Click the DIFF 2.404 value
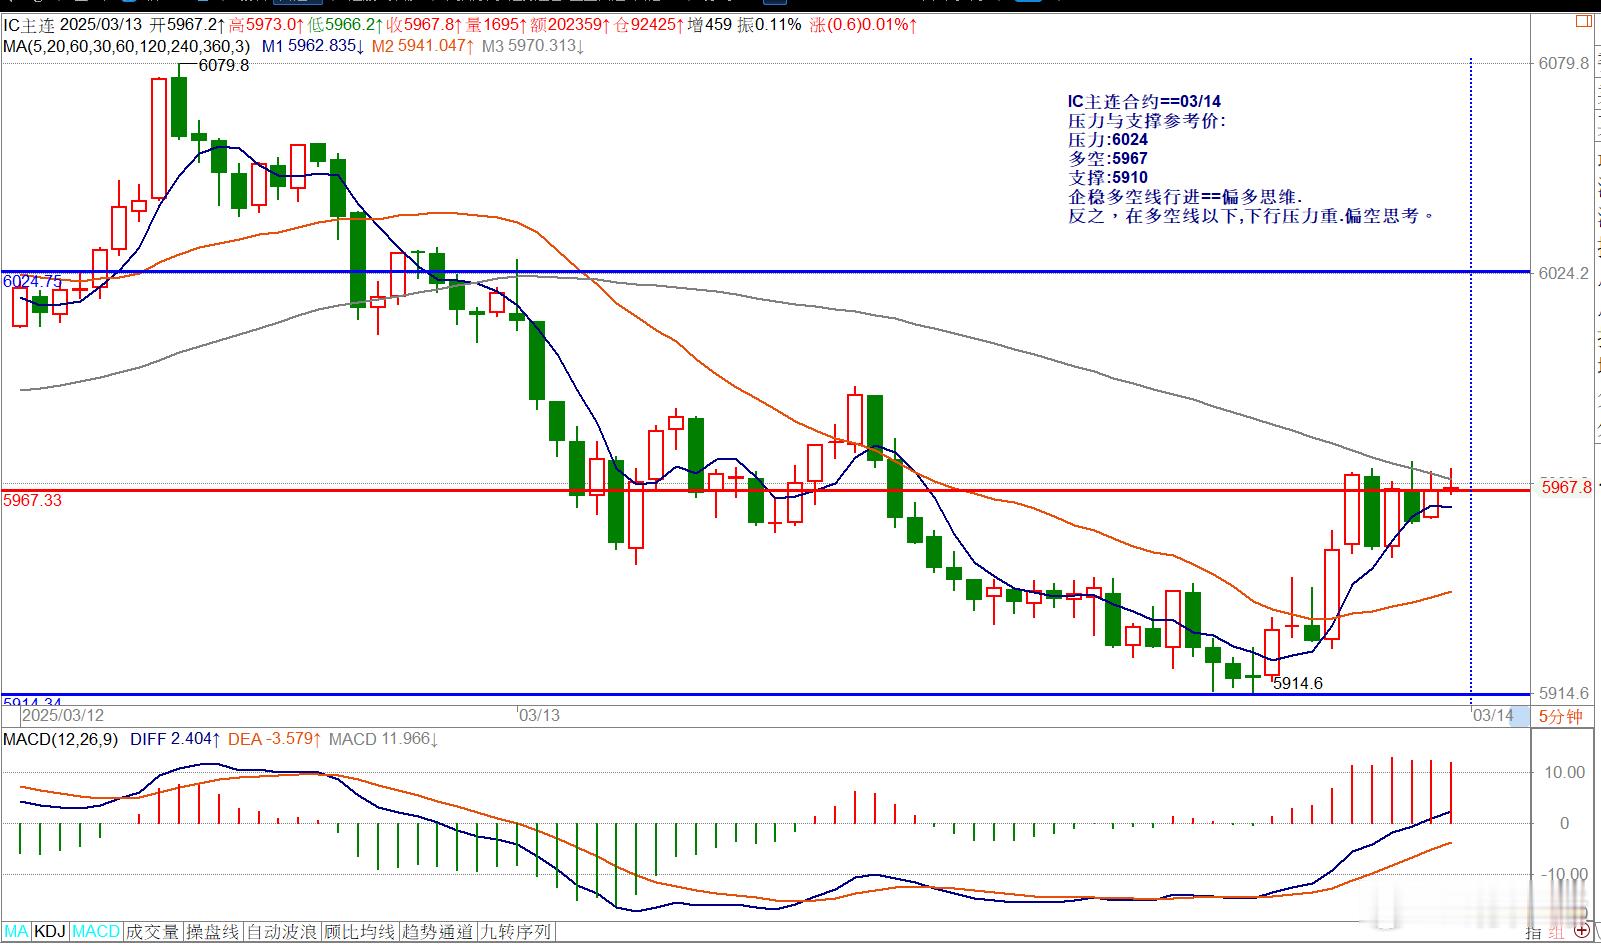The height and width of the screenshot is (946, 1601). (x=174, y=739)
